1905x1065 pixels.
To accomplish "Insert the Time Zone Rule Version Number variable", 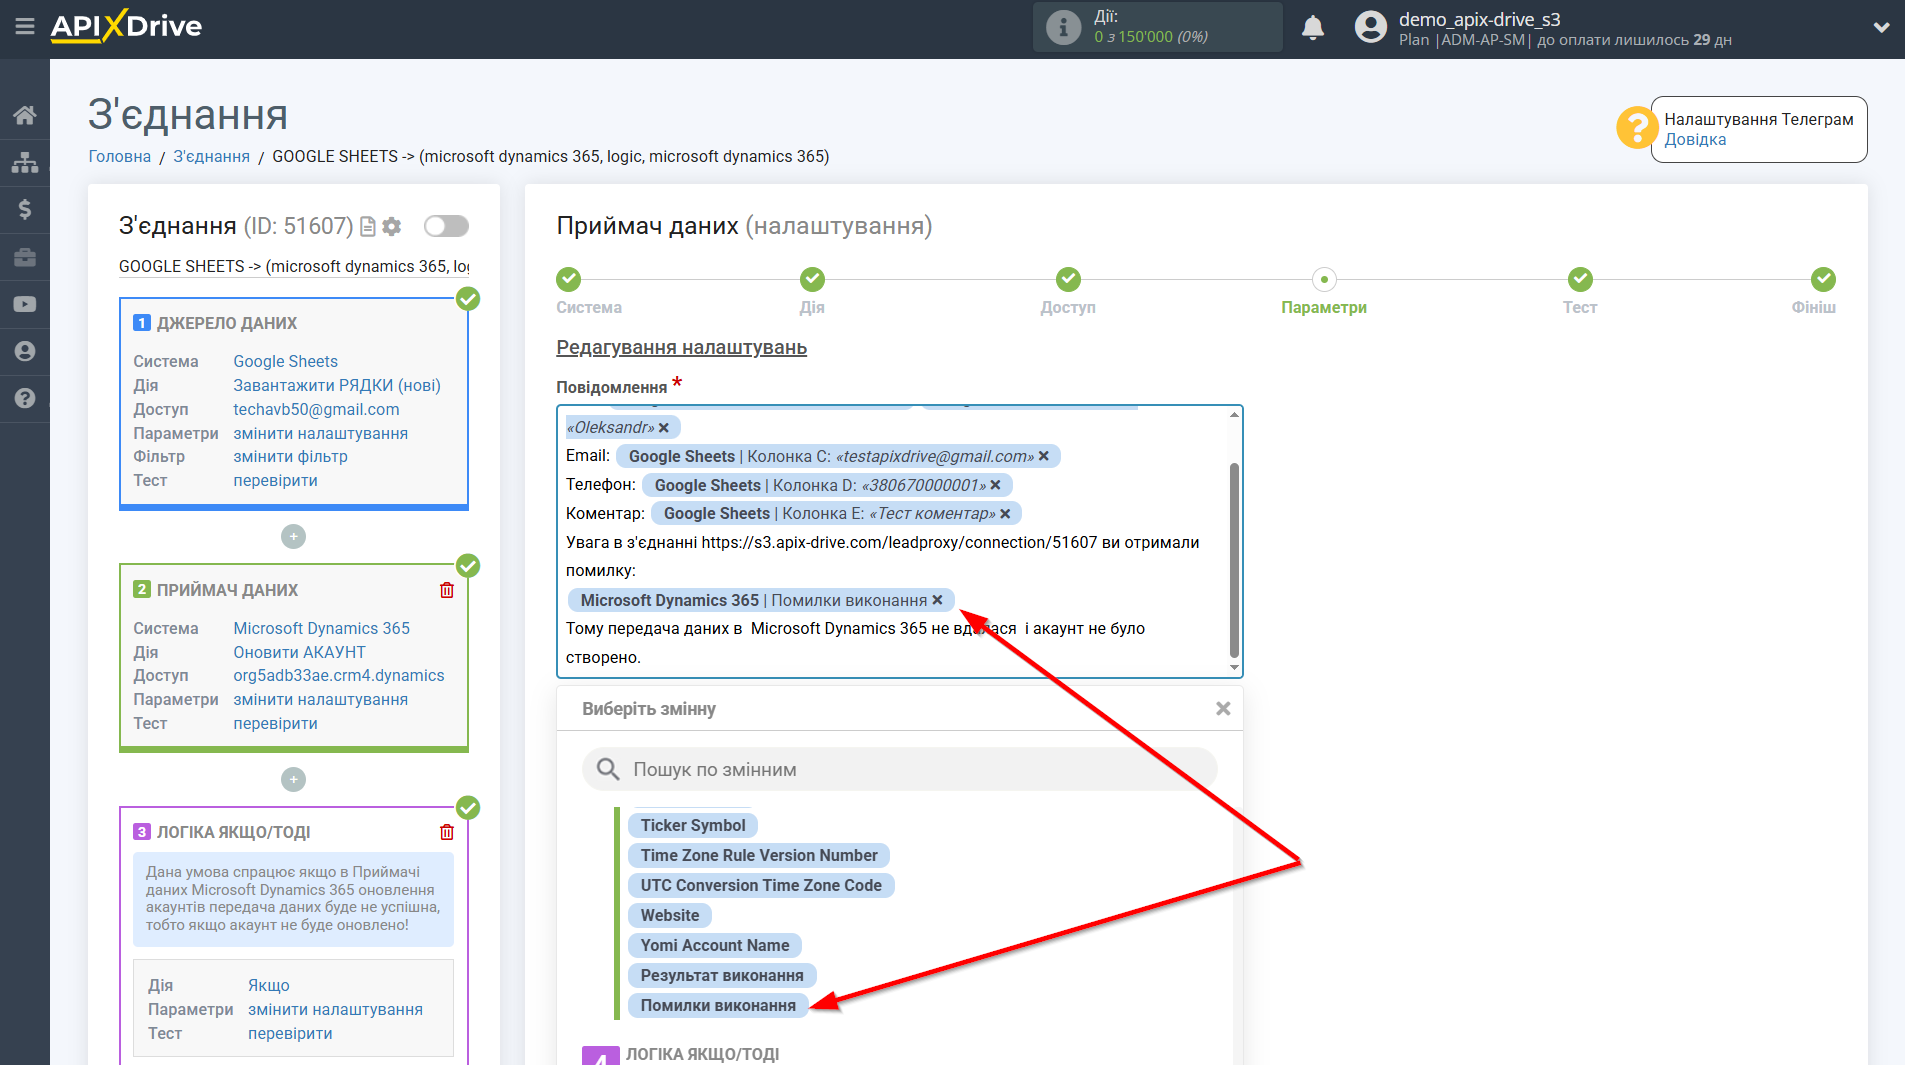I will 759,855.
